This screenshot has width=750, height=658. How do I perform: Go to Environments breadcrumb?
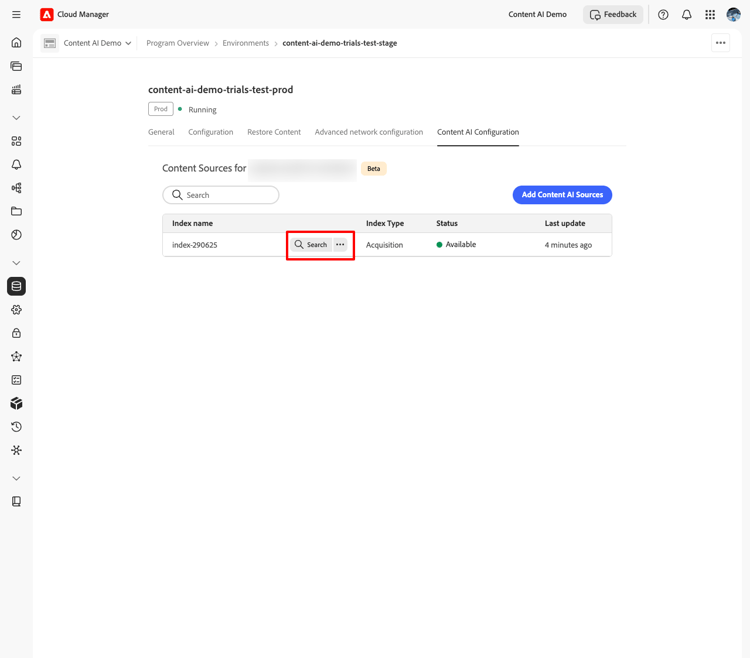(246, 43)
